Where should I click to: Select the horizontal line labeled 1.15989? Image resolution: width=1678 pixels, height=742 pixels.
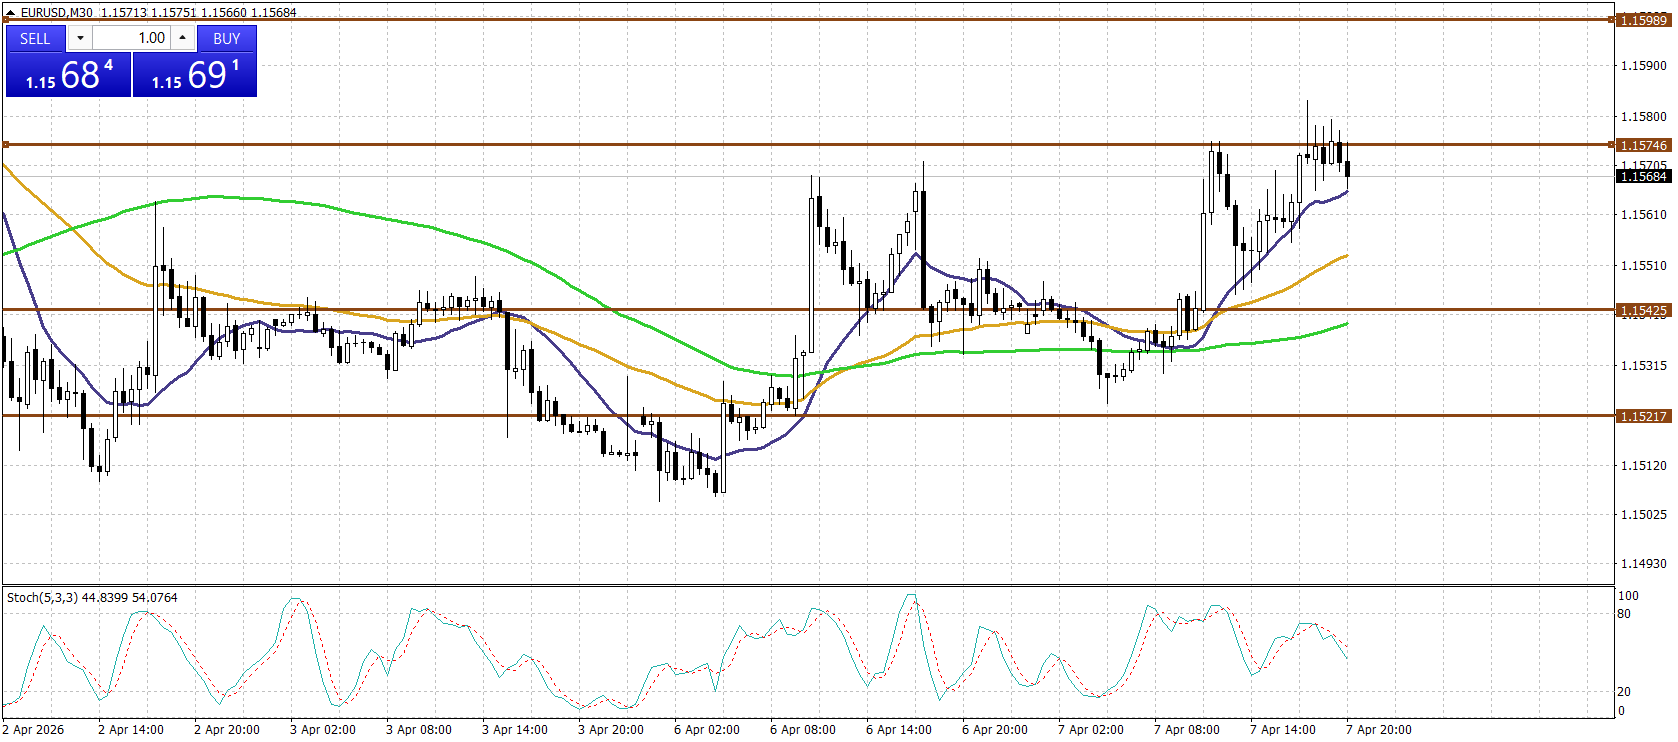point(808,19)
